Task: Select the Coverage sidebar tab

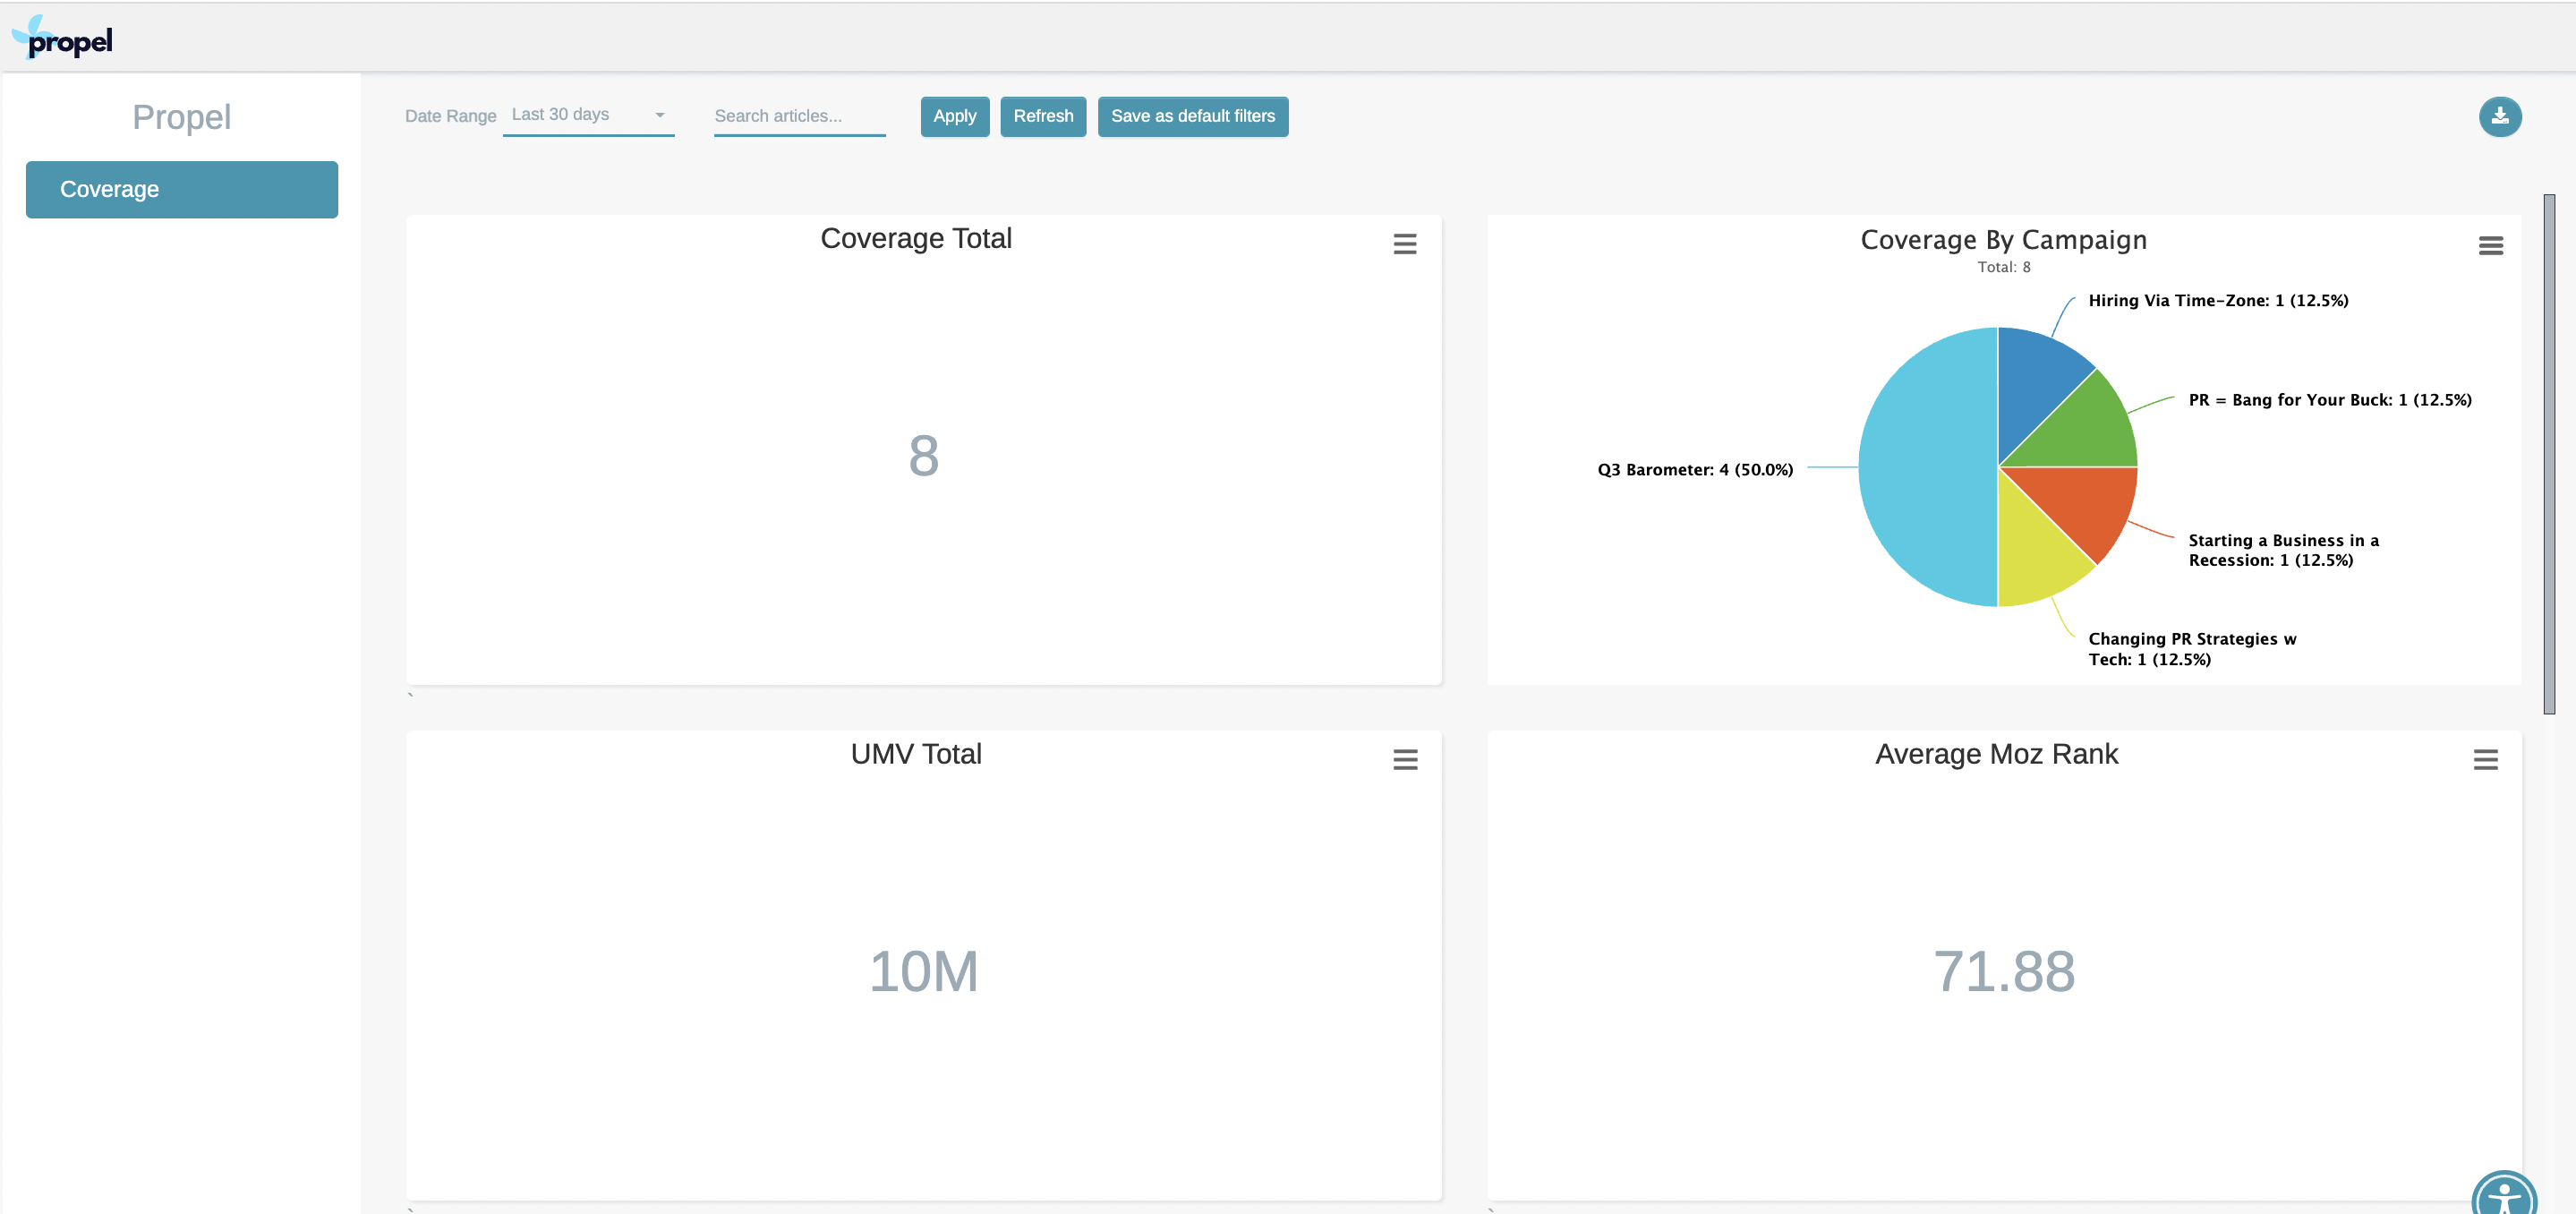Action: [182, 189]
